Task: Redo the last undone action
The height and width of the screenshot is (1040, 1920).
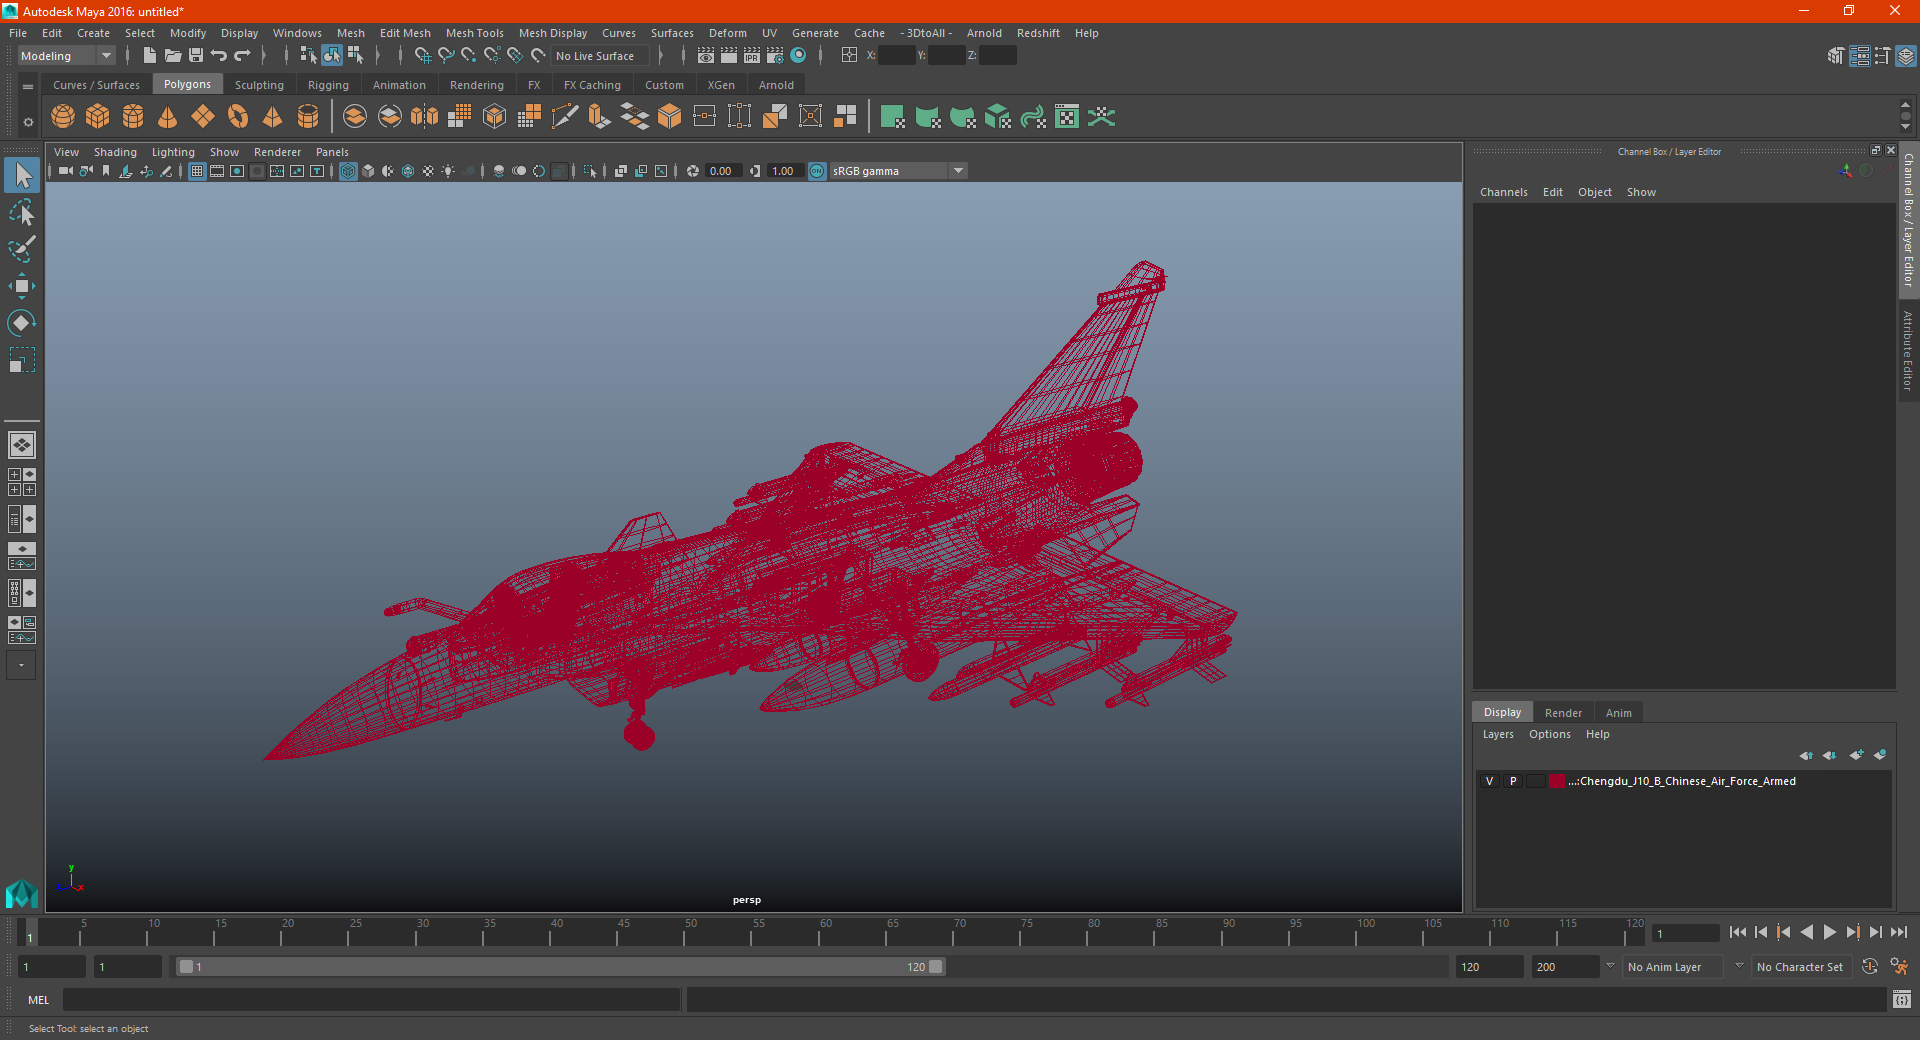Action: 242,56
